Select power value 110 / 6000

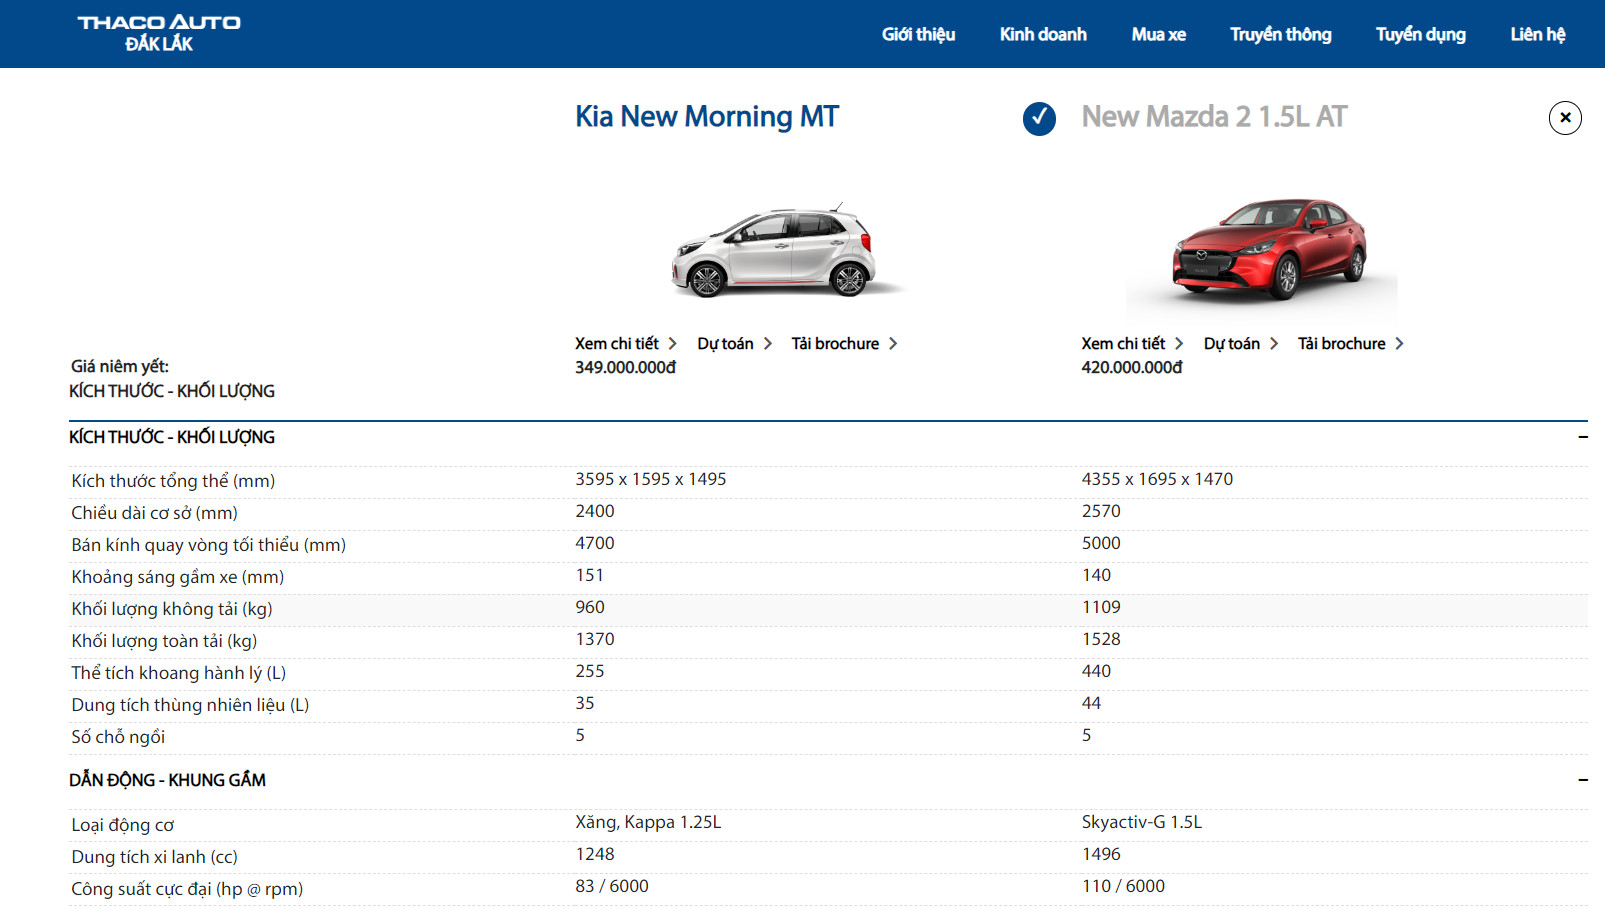(1123, 886)
